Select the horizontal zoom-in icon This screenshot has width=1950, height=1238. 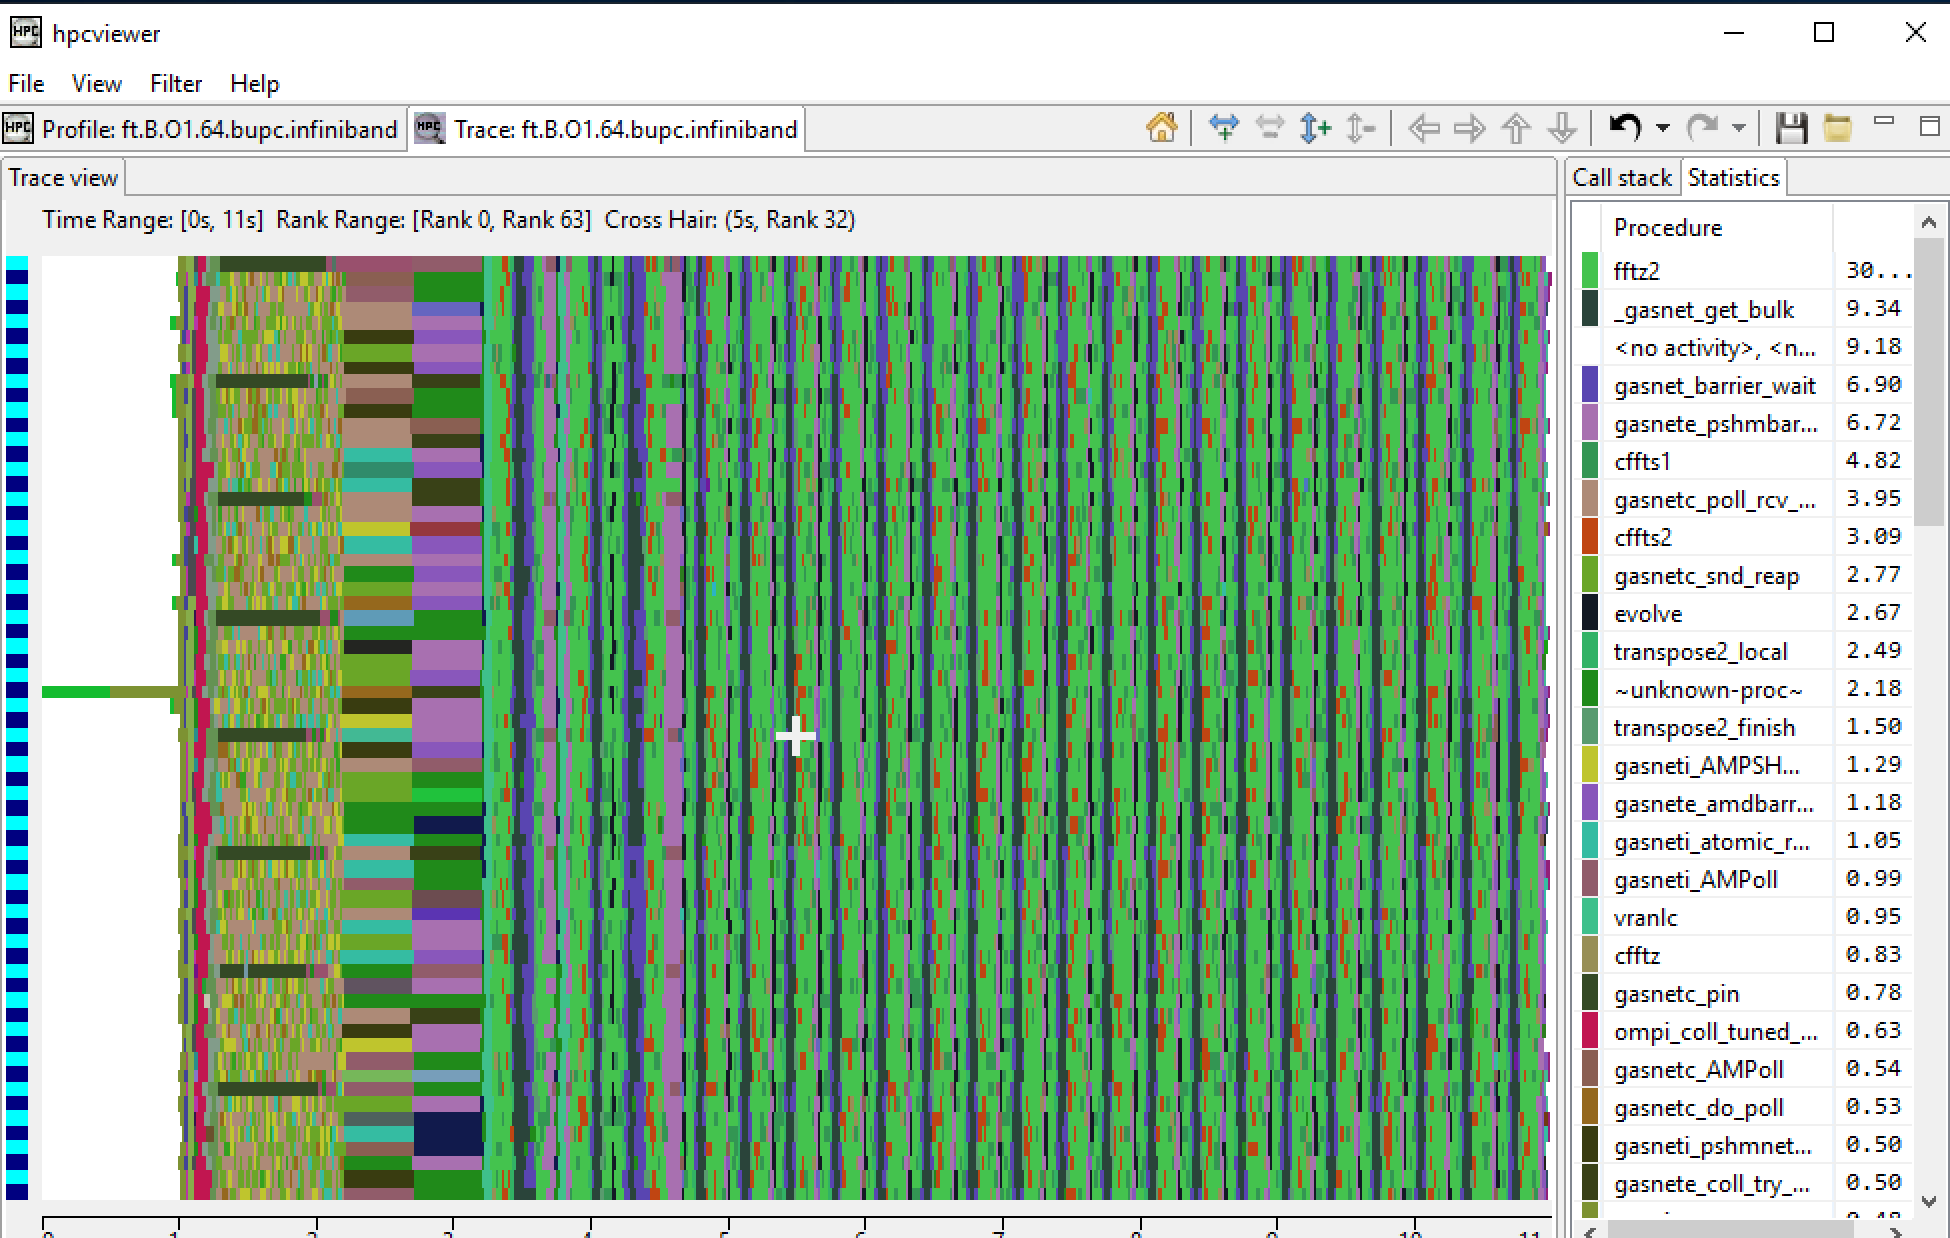tap(1224, 128)
